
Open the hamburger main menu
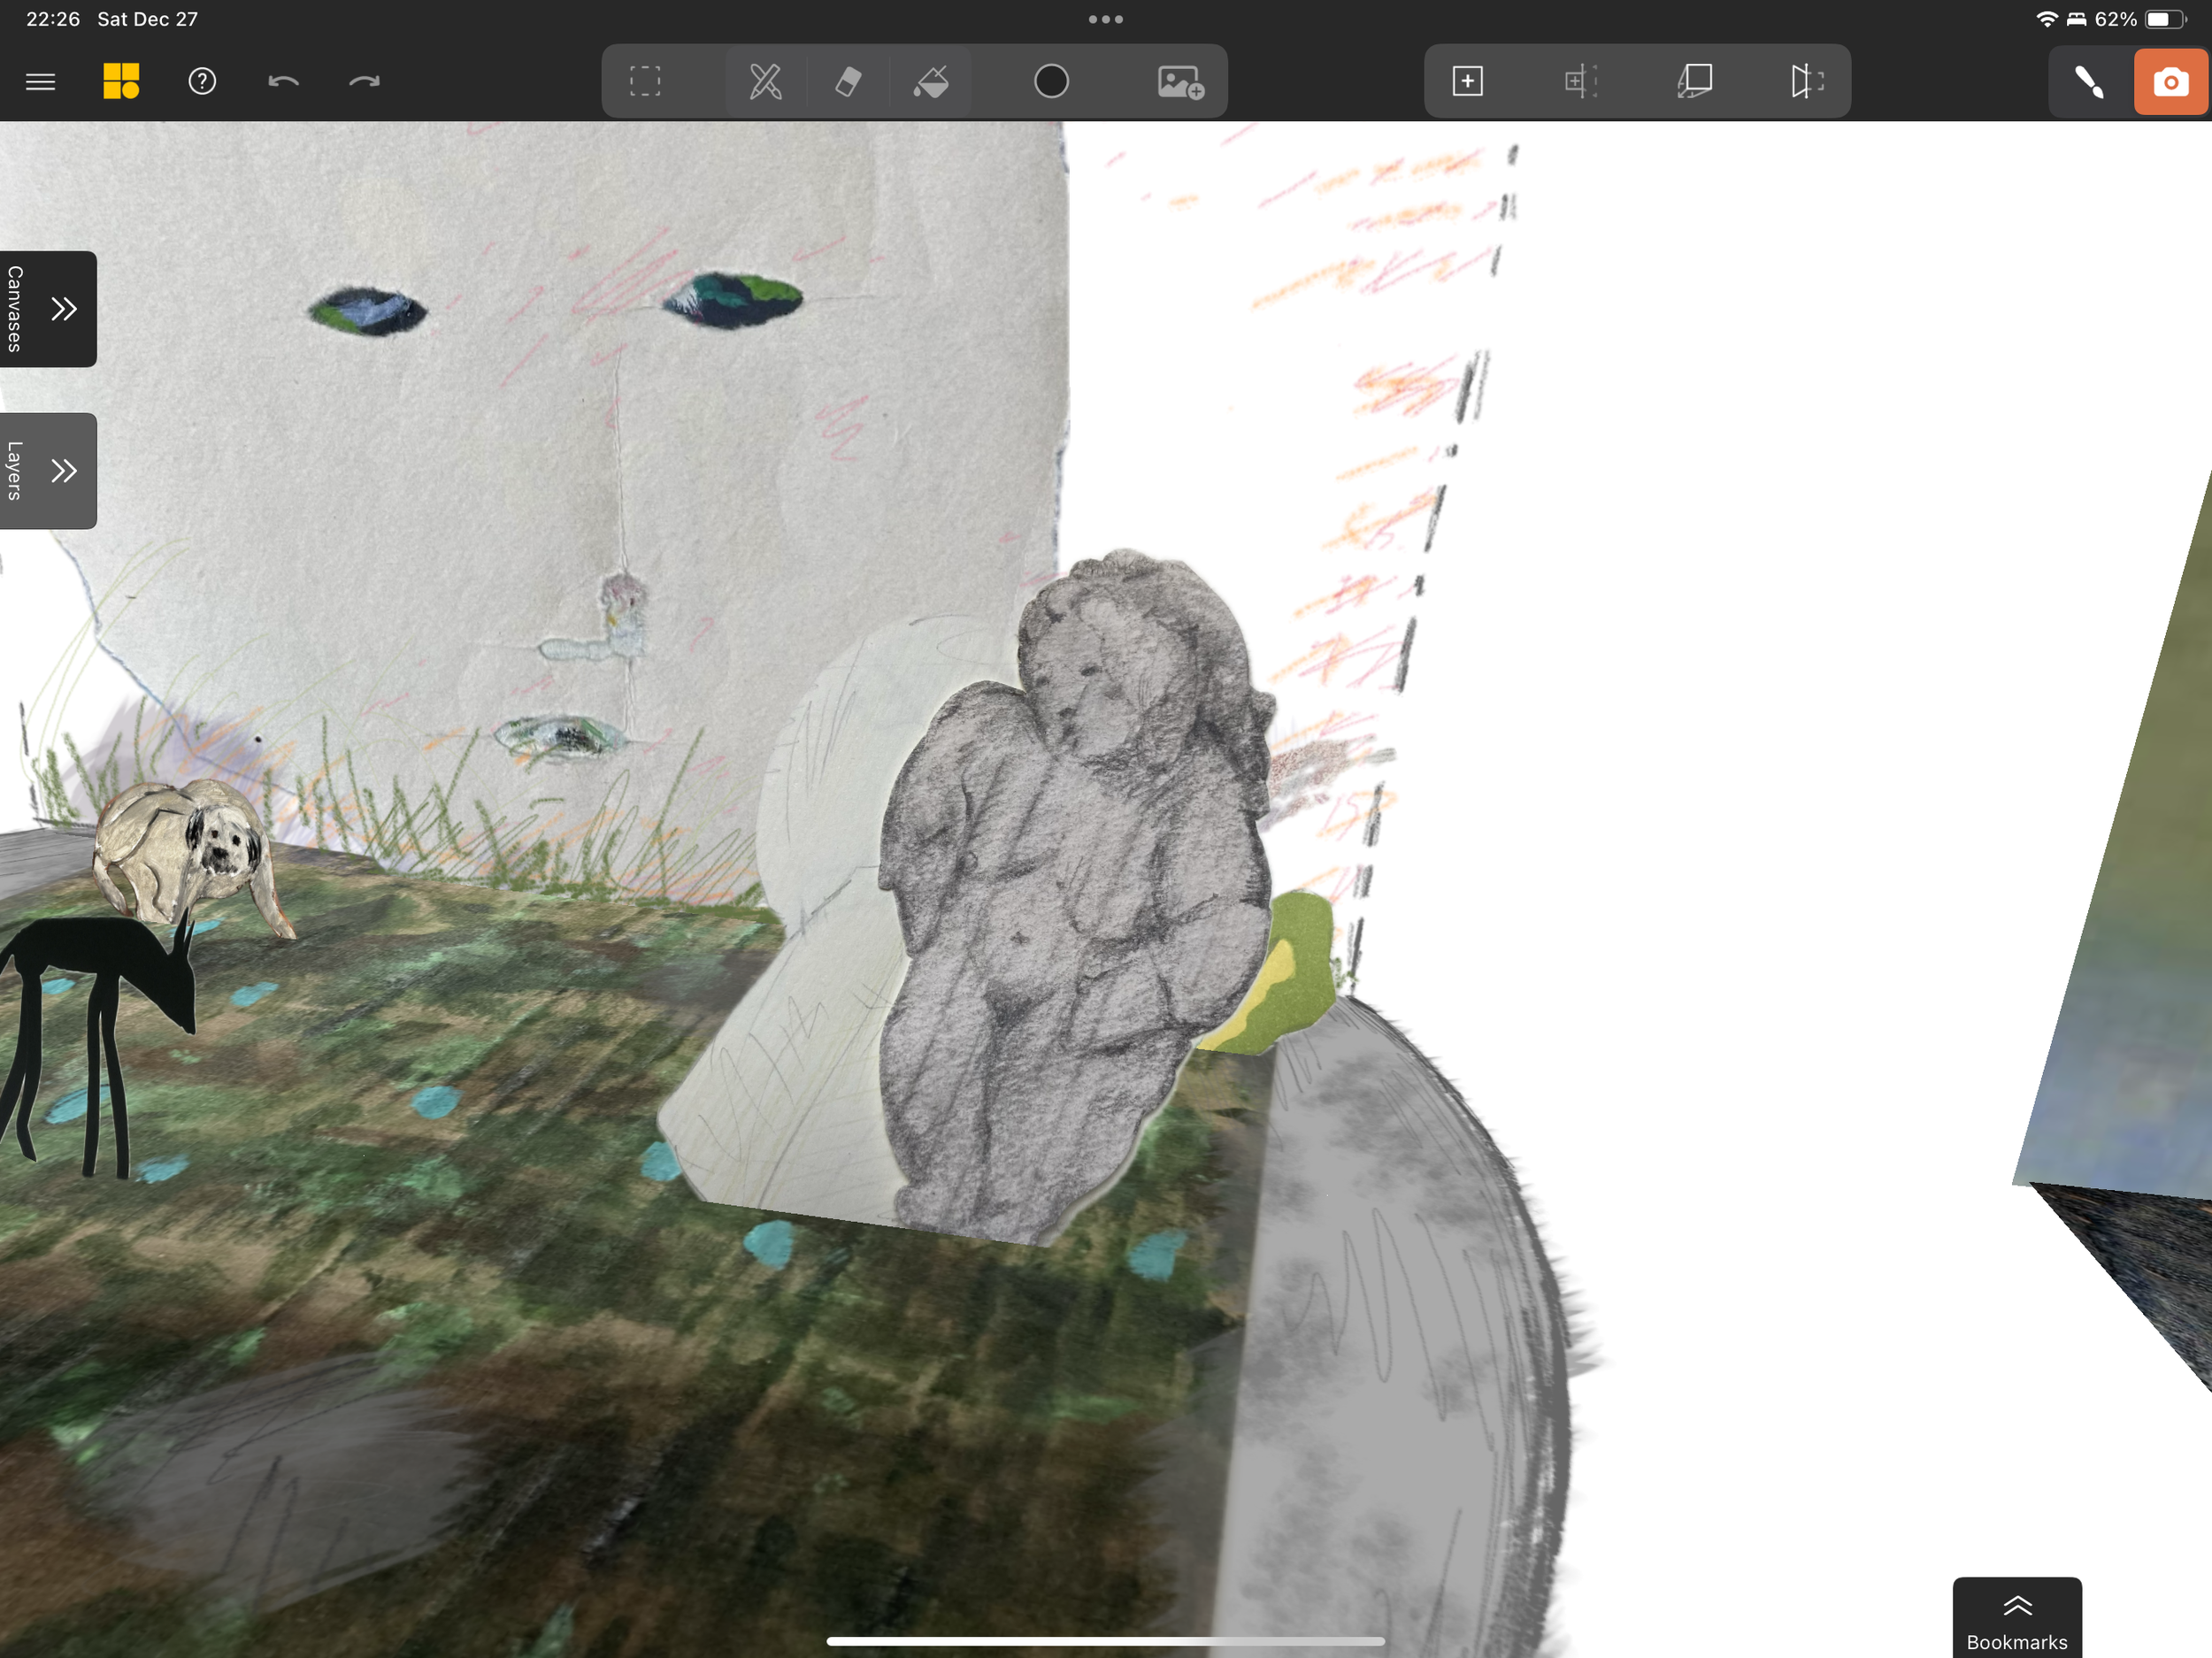pyautogui.click(x=40, y=81)
